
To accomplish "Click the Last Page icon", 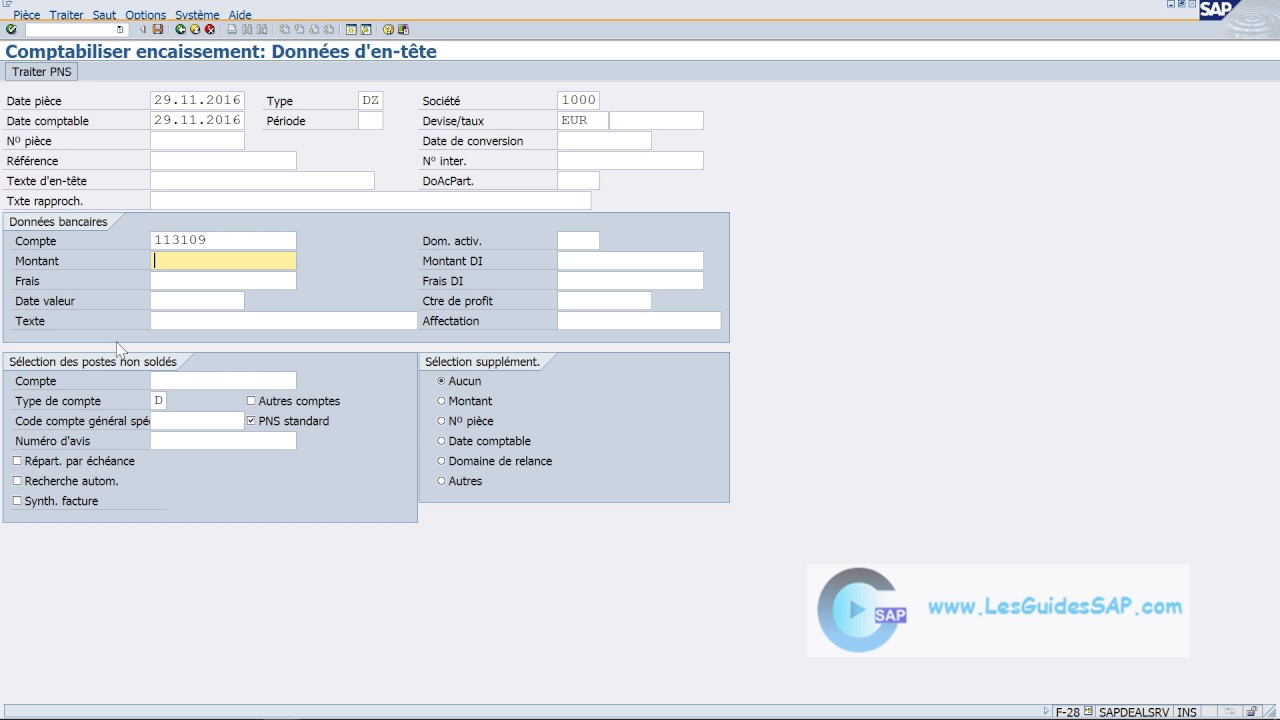I will [x=329, y=30].
